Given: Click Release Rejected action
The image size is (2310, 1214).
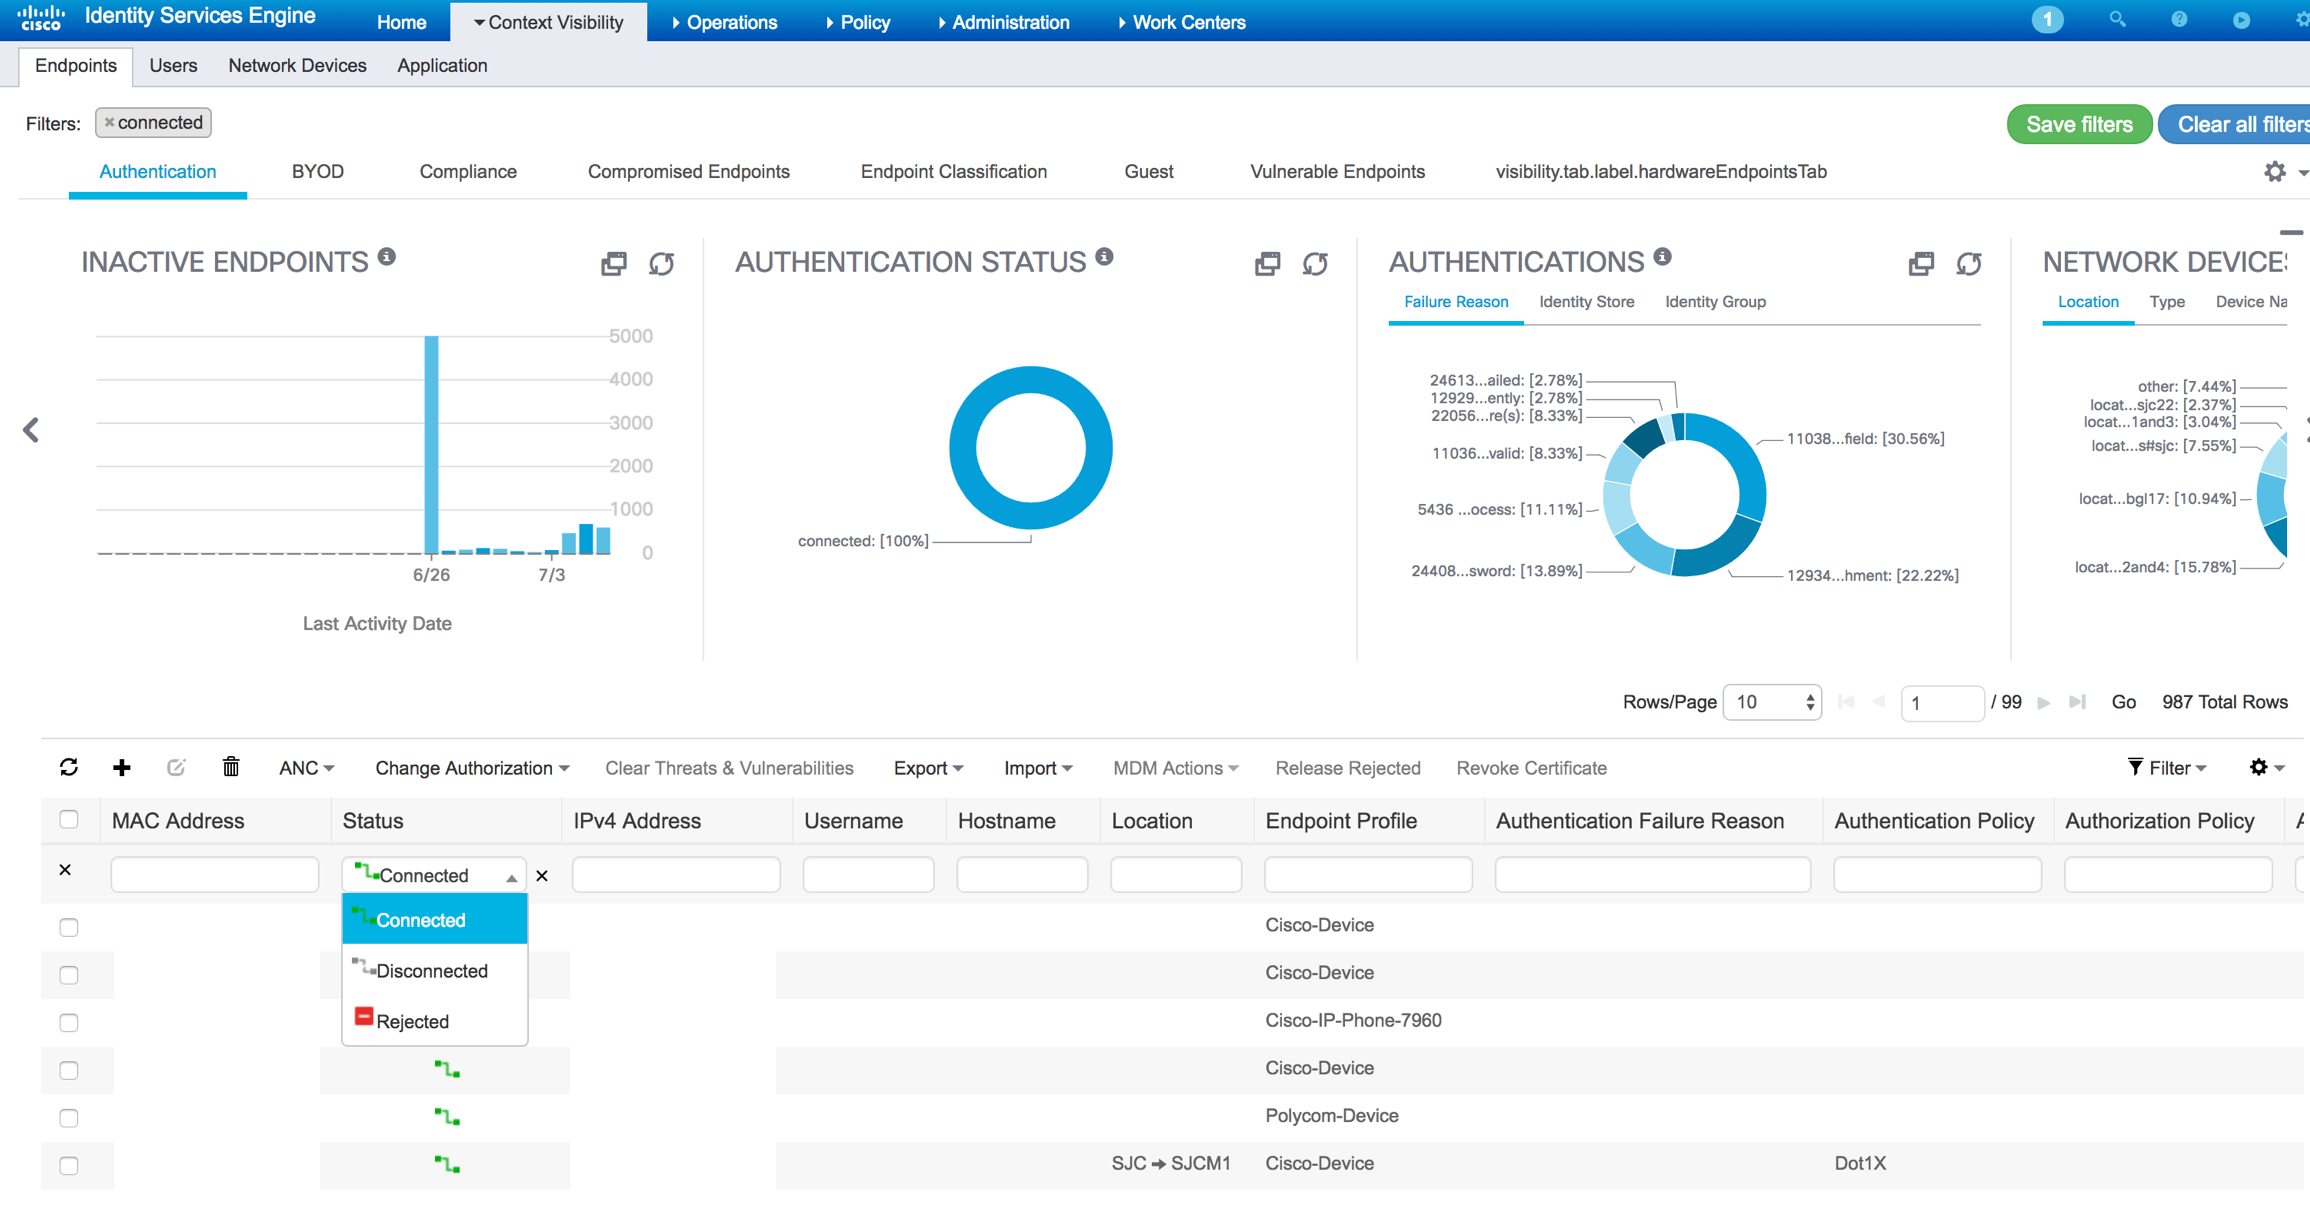Looking at the screenshot, I should tap(1347, 768).
